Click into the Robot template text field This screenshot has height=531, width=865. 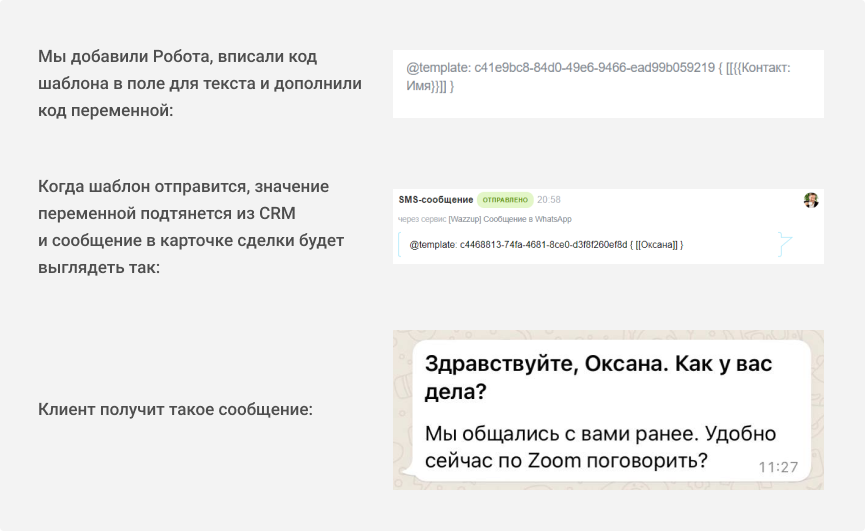point(608,100)
